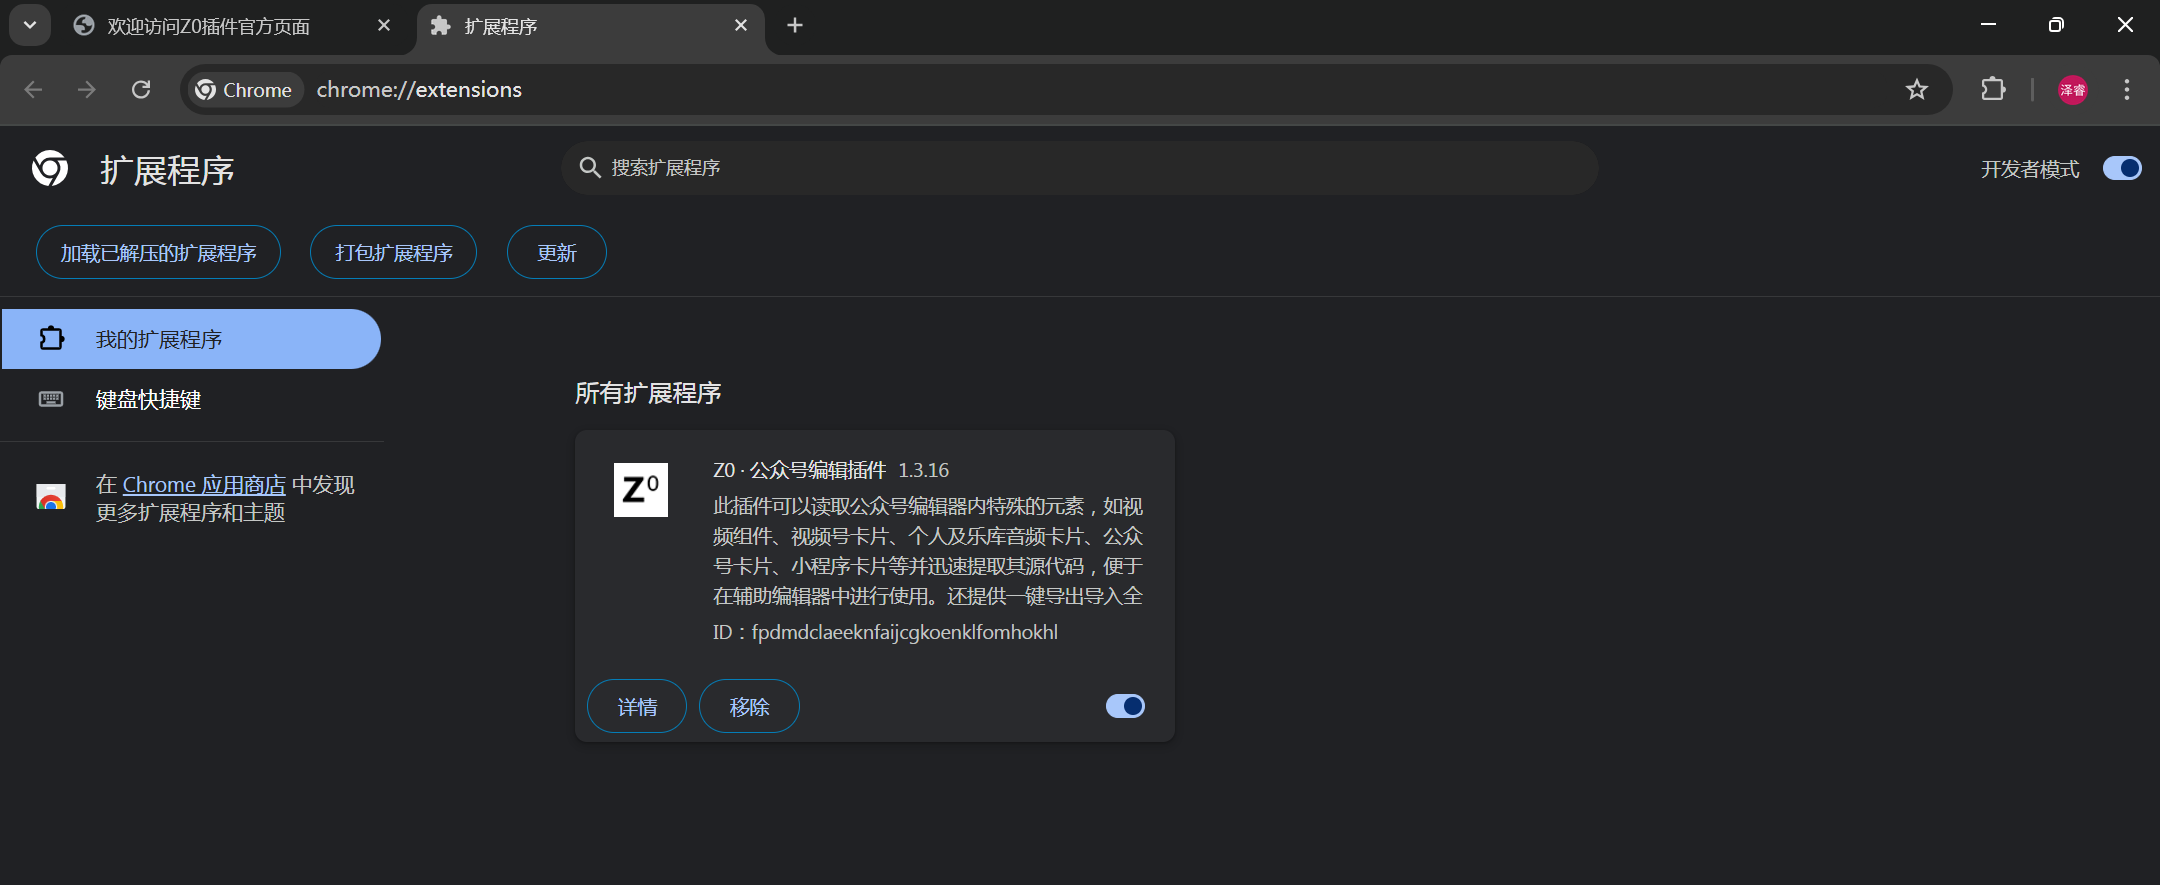Click the bookmark star icon
Image resolution: width=2160 pixels, height=885 pixels.
pyautogui.click(x=1916, y=90)
